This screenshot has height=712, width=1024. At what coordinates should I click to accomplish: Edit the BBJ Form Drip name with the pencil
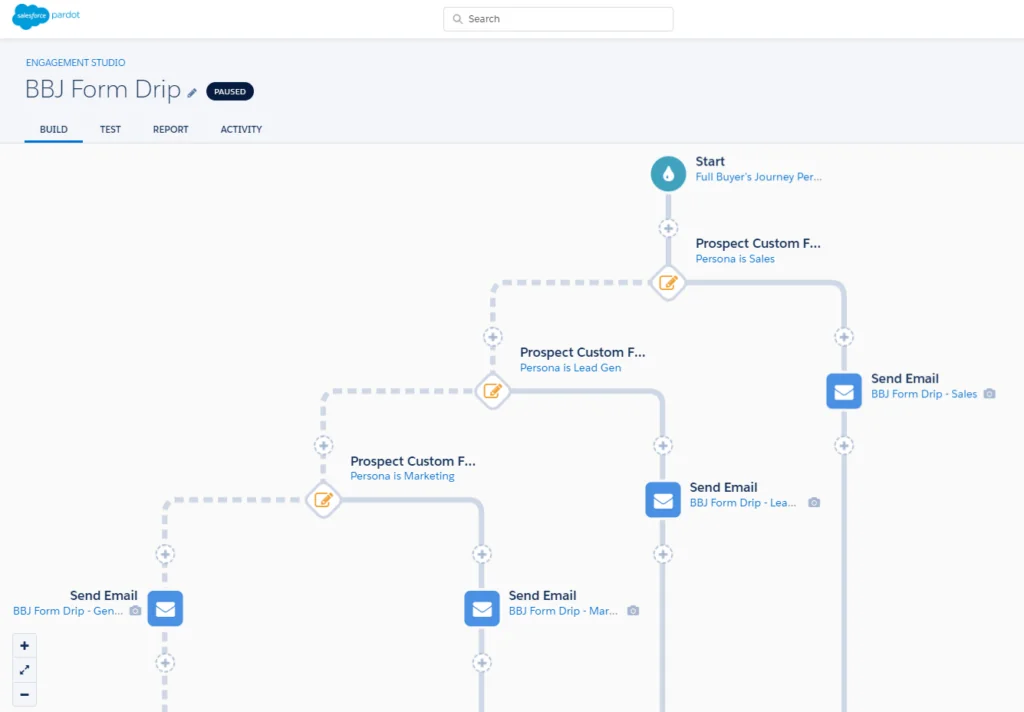point(192,93)
